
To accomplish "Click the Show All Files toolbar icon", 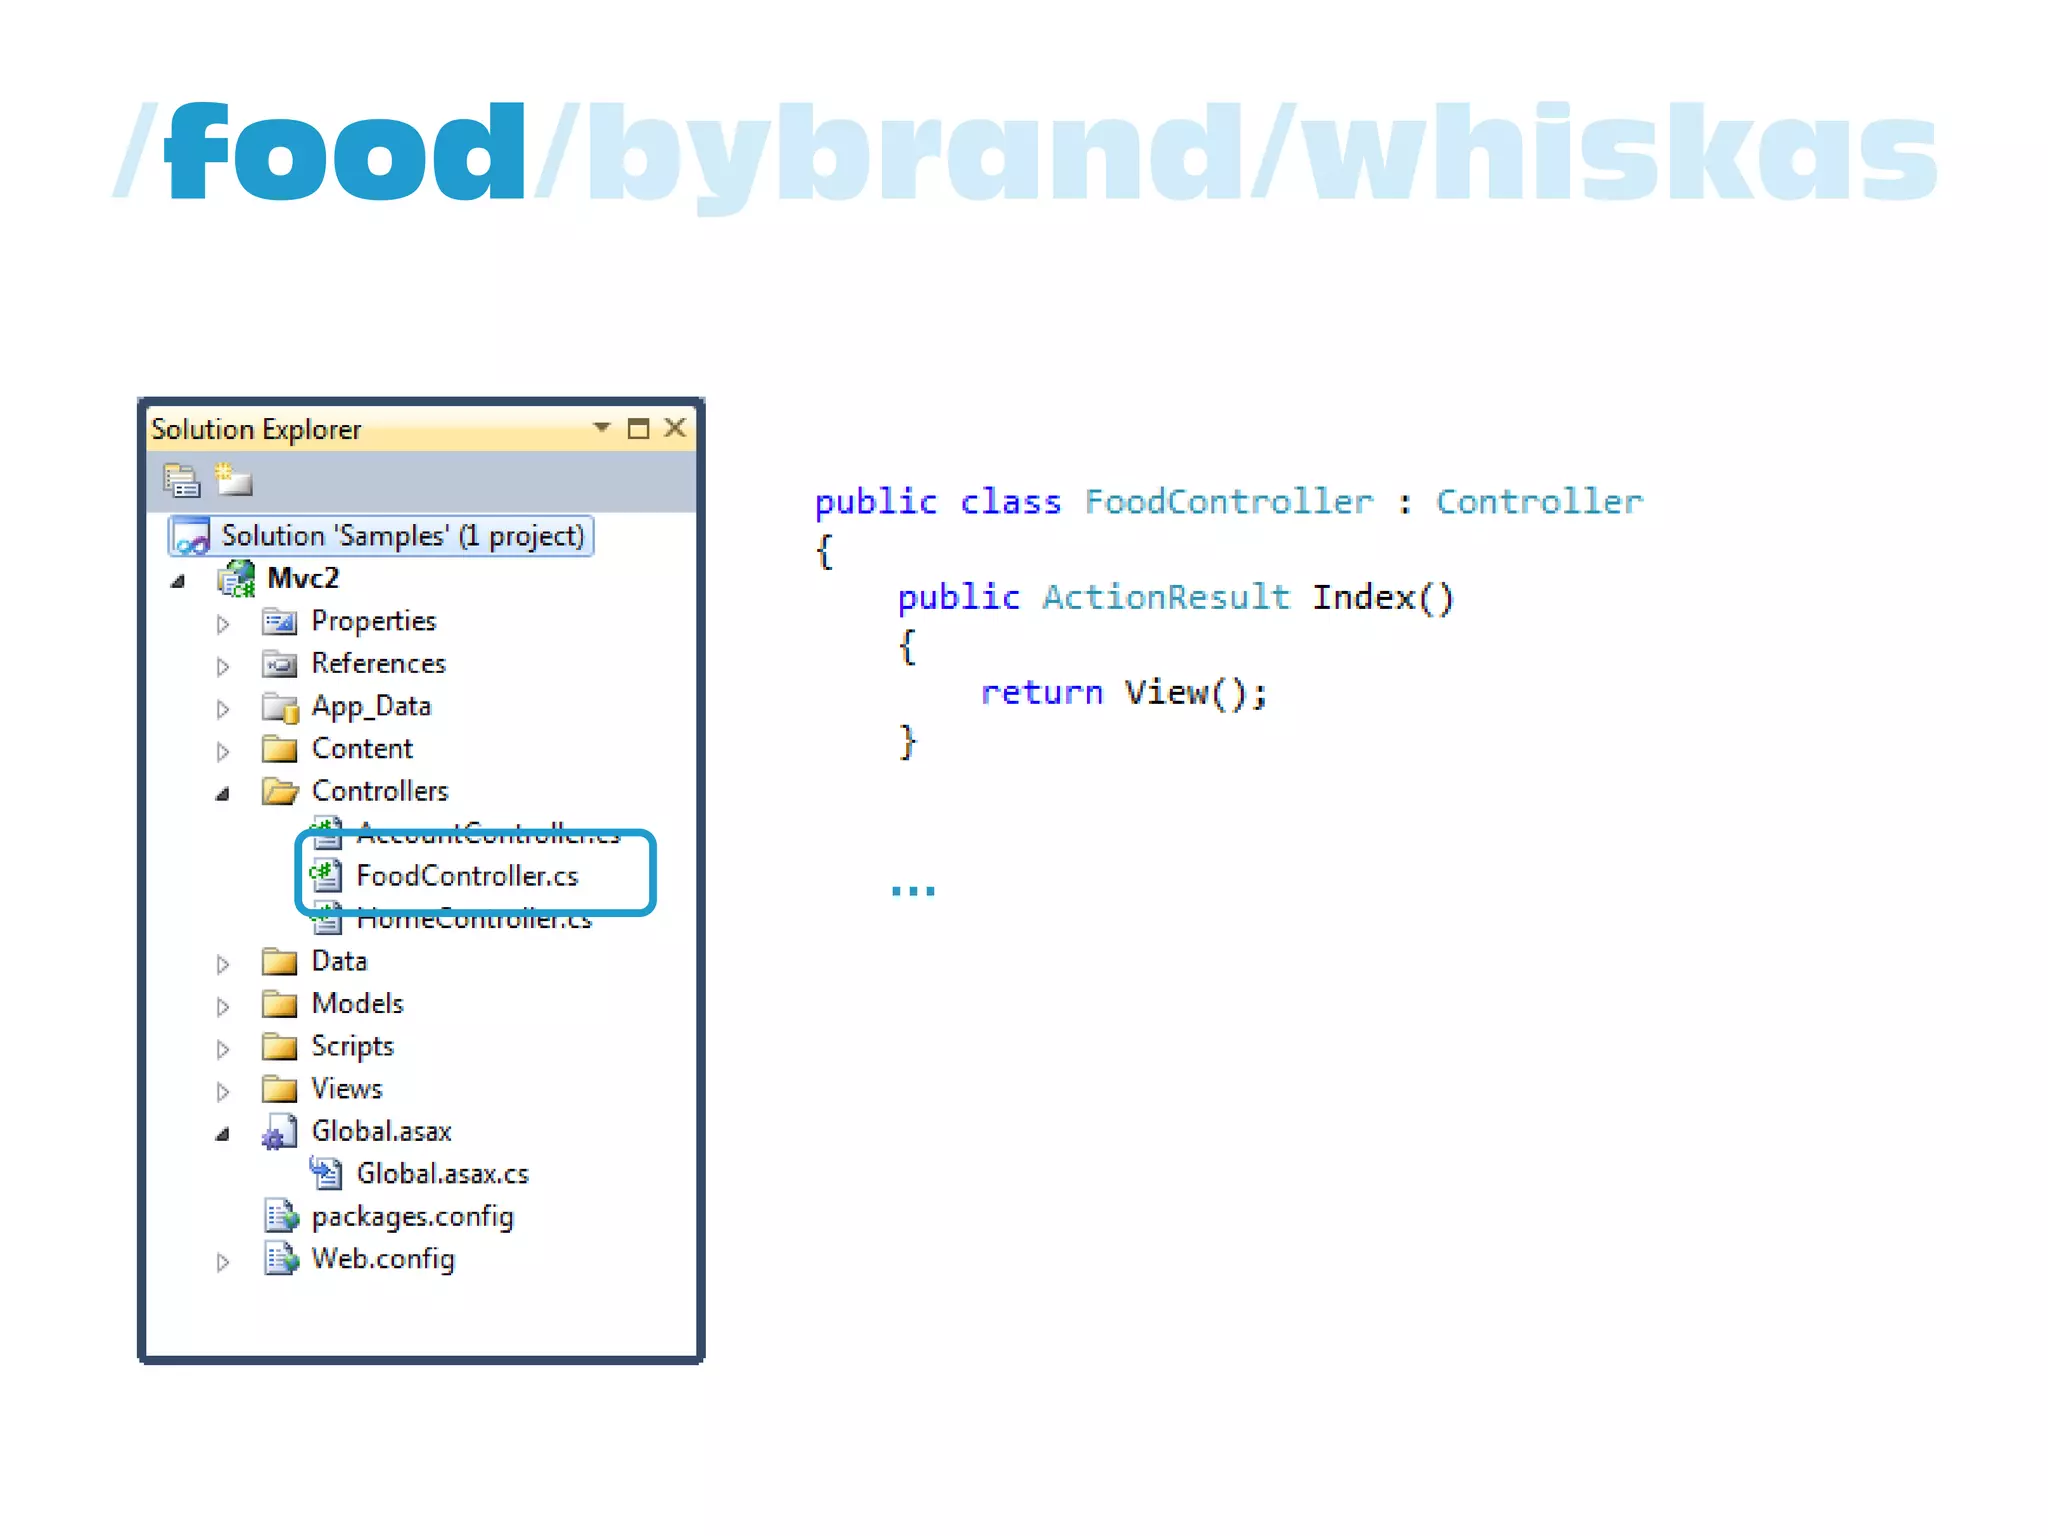I will (233, 480).
